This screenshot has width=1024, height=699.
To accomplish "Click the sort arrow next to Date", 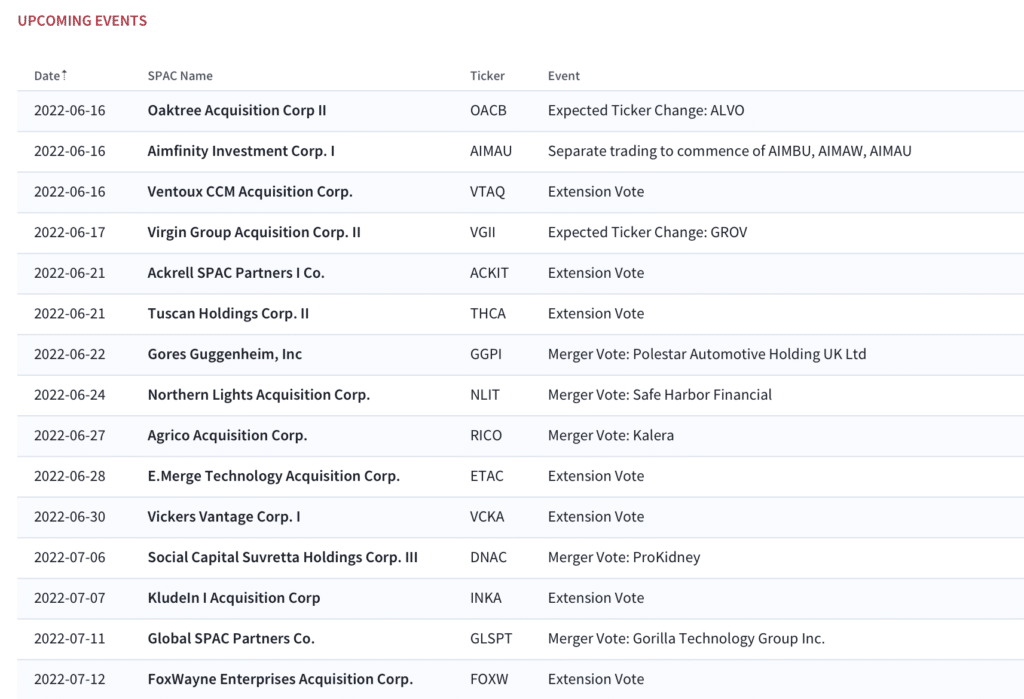I will (x=64, y=74).
